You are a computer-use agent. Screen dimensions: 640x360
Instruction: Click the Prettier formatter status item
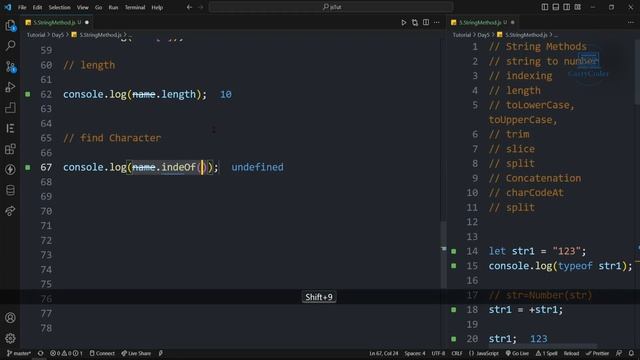tap(597, 353)
